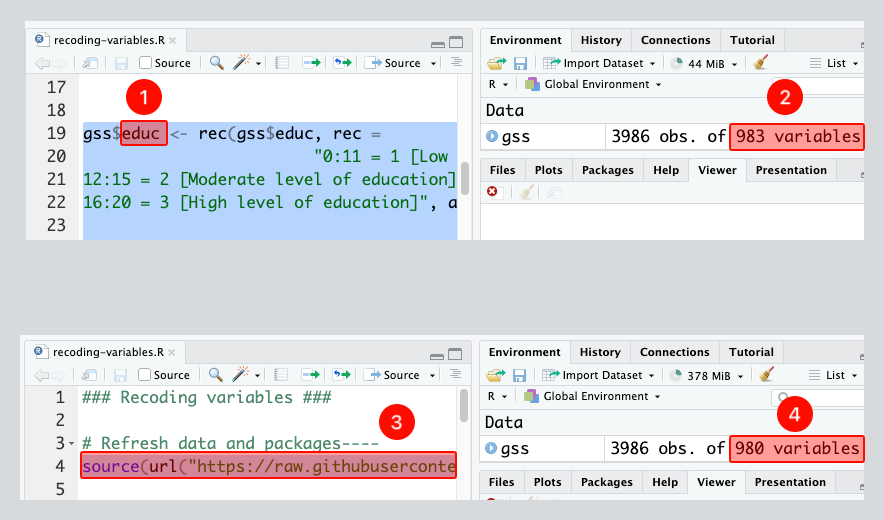Viewport: 884px width, 520px height.
Task: Click Source button in lower editor toolbar
Action: [392, 375]
